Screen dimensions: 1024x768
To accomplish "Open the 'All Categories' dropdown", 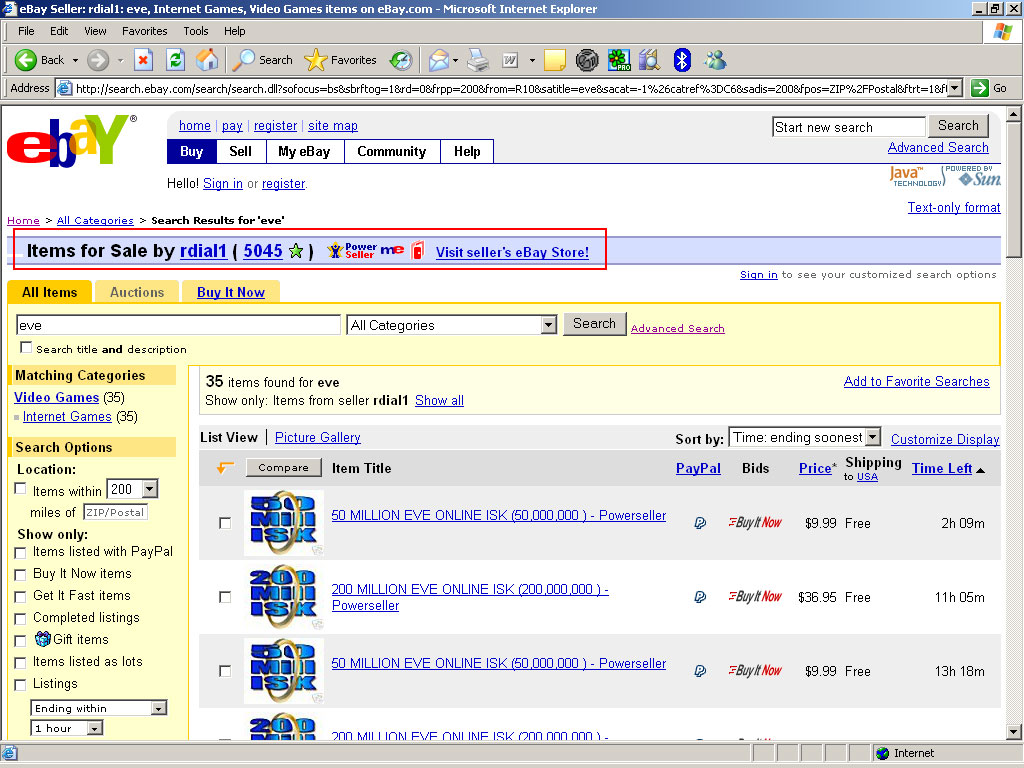I will click(x=548, y=325).
